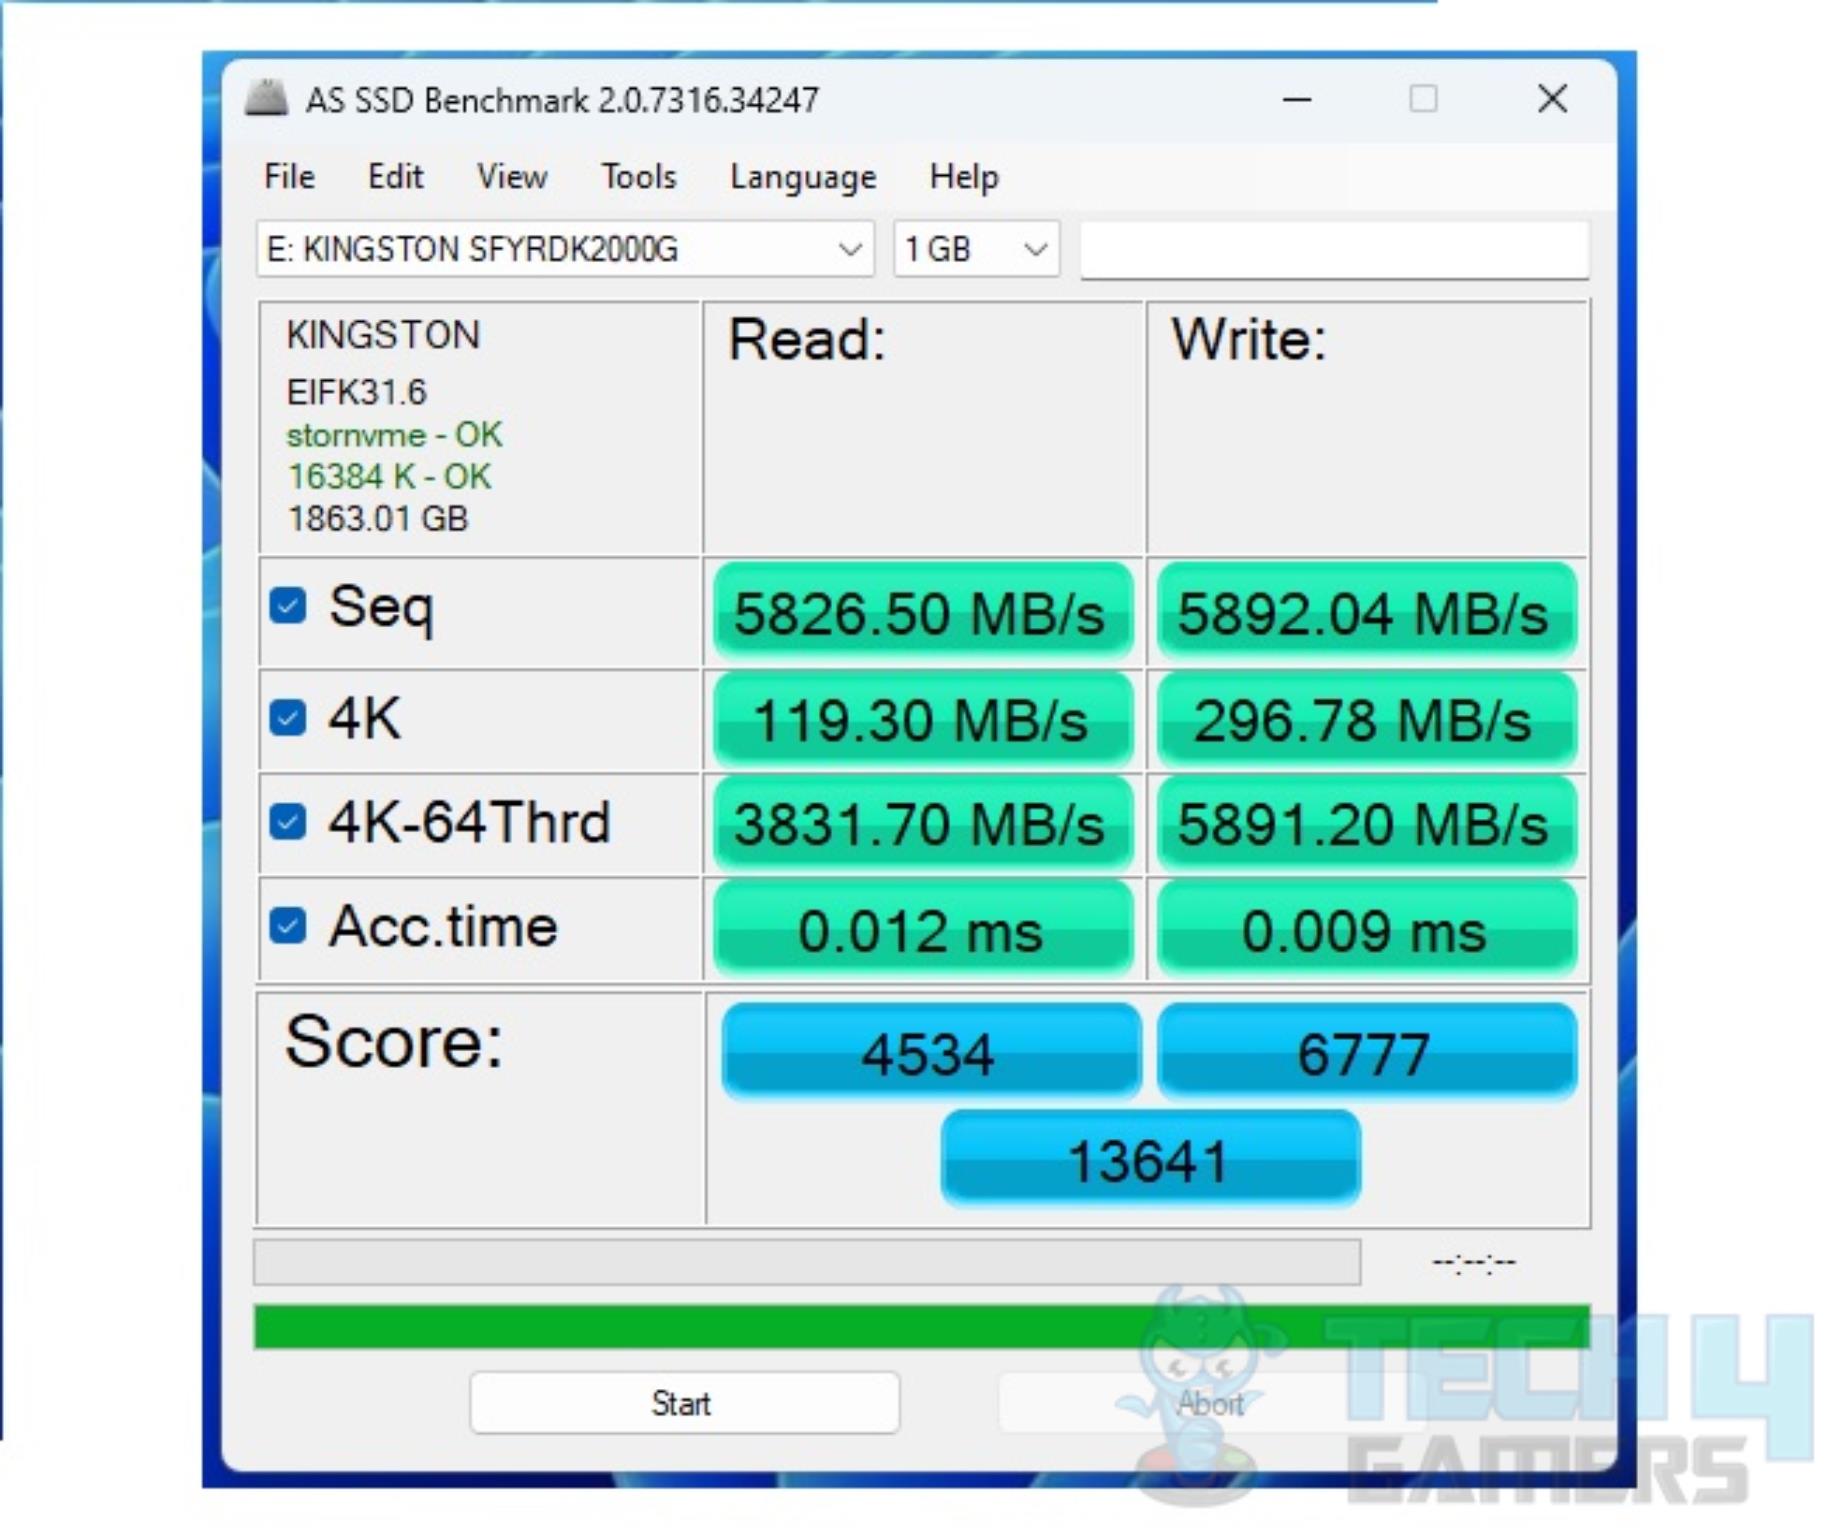This screenshot has height=1536, width=1842.
Task: Expand the KINGSTON SFYRDK2000G drive dropdown
Action: 566,249
